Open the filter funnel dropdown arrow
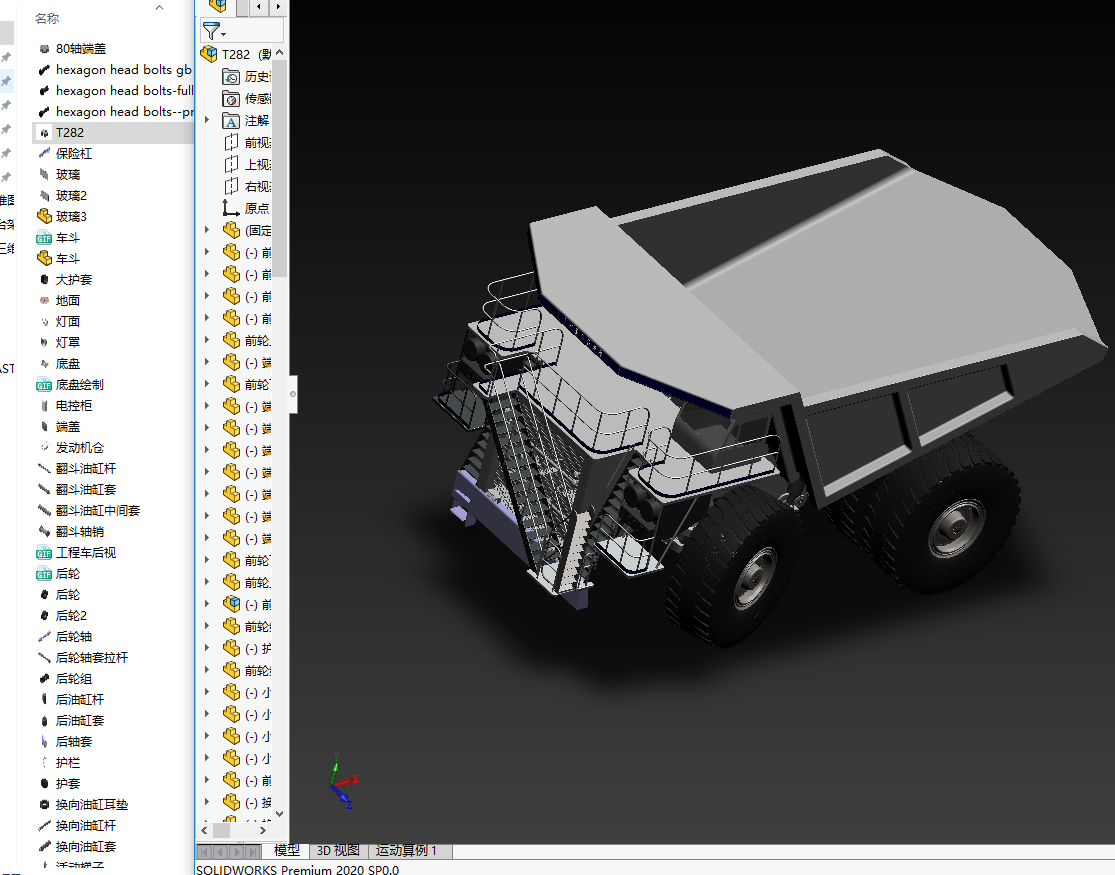The image size is (1115, 875). point(223,34)
